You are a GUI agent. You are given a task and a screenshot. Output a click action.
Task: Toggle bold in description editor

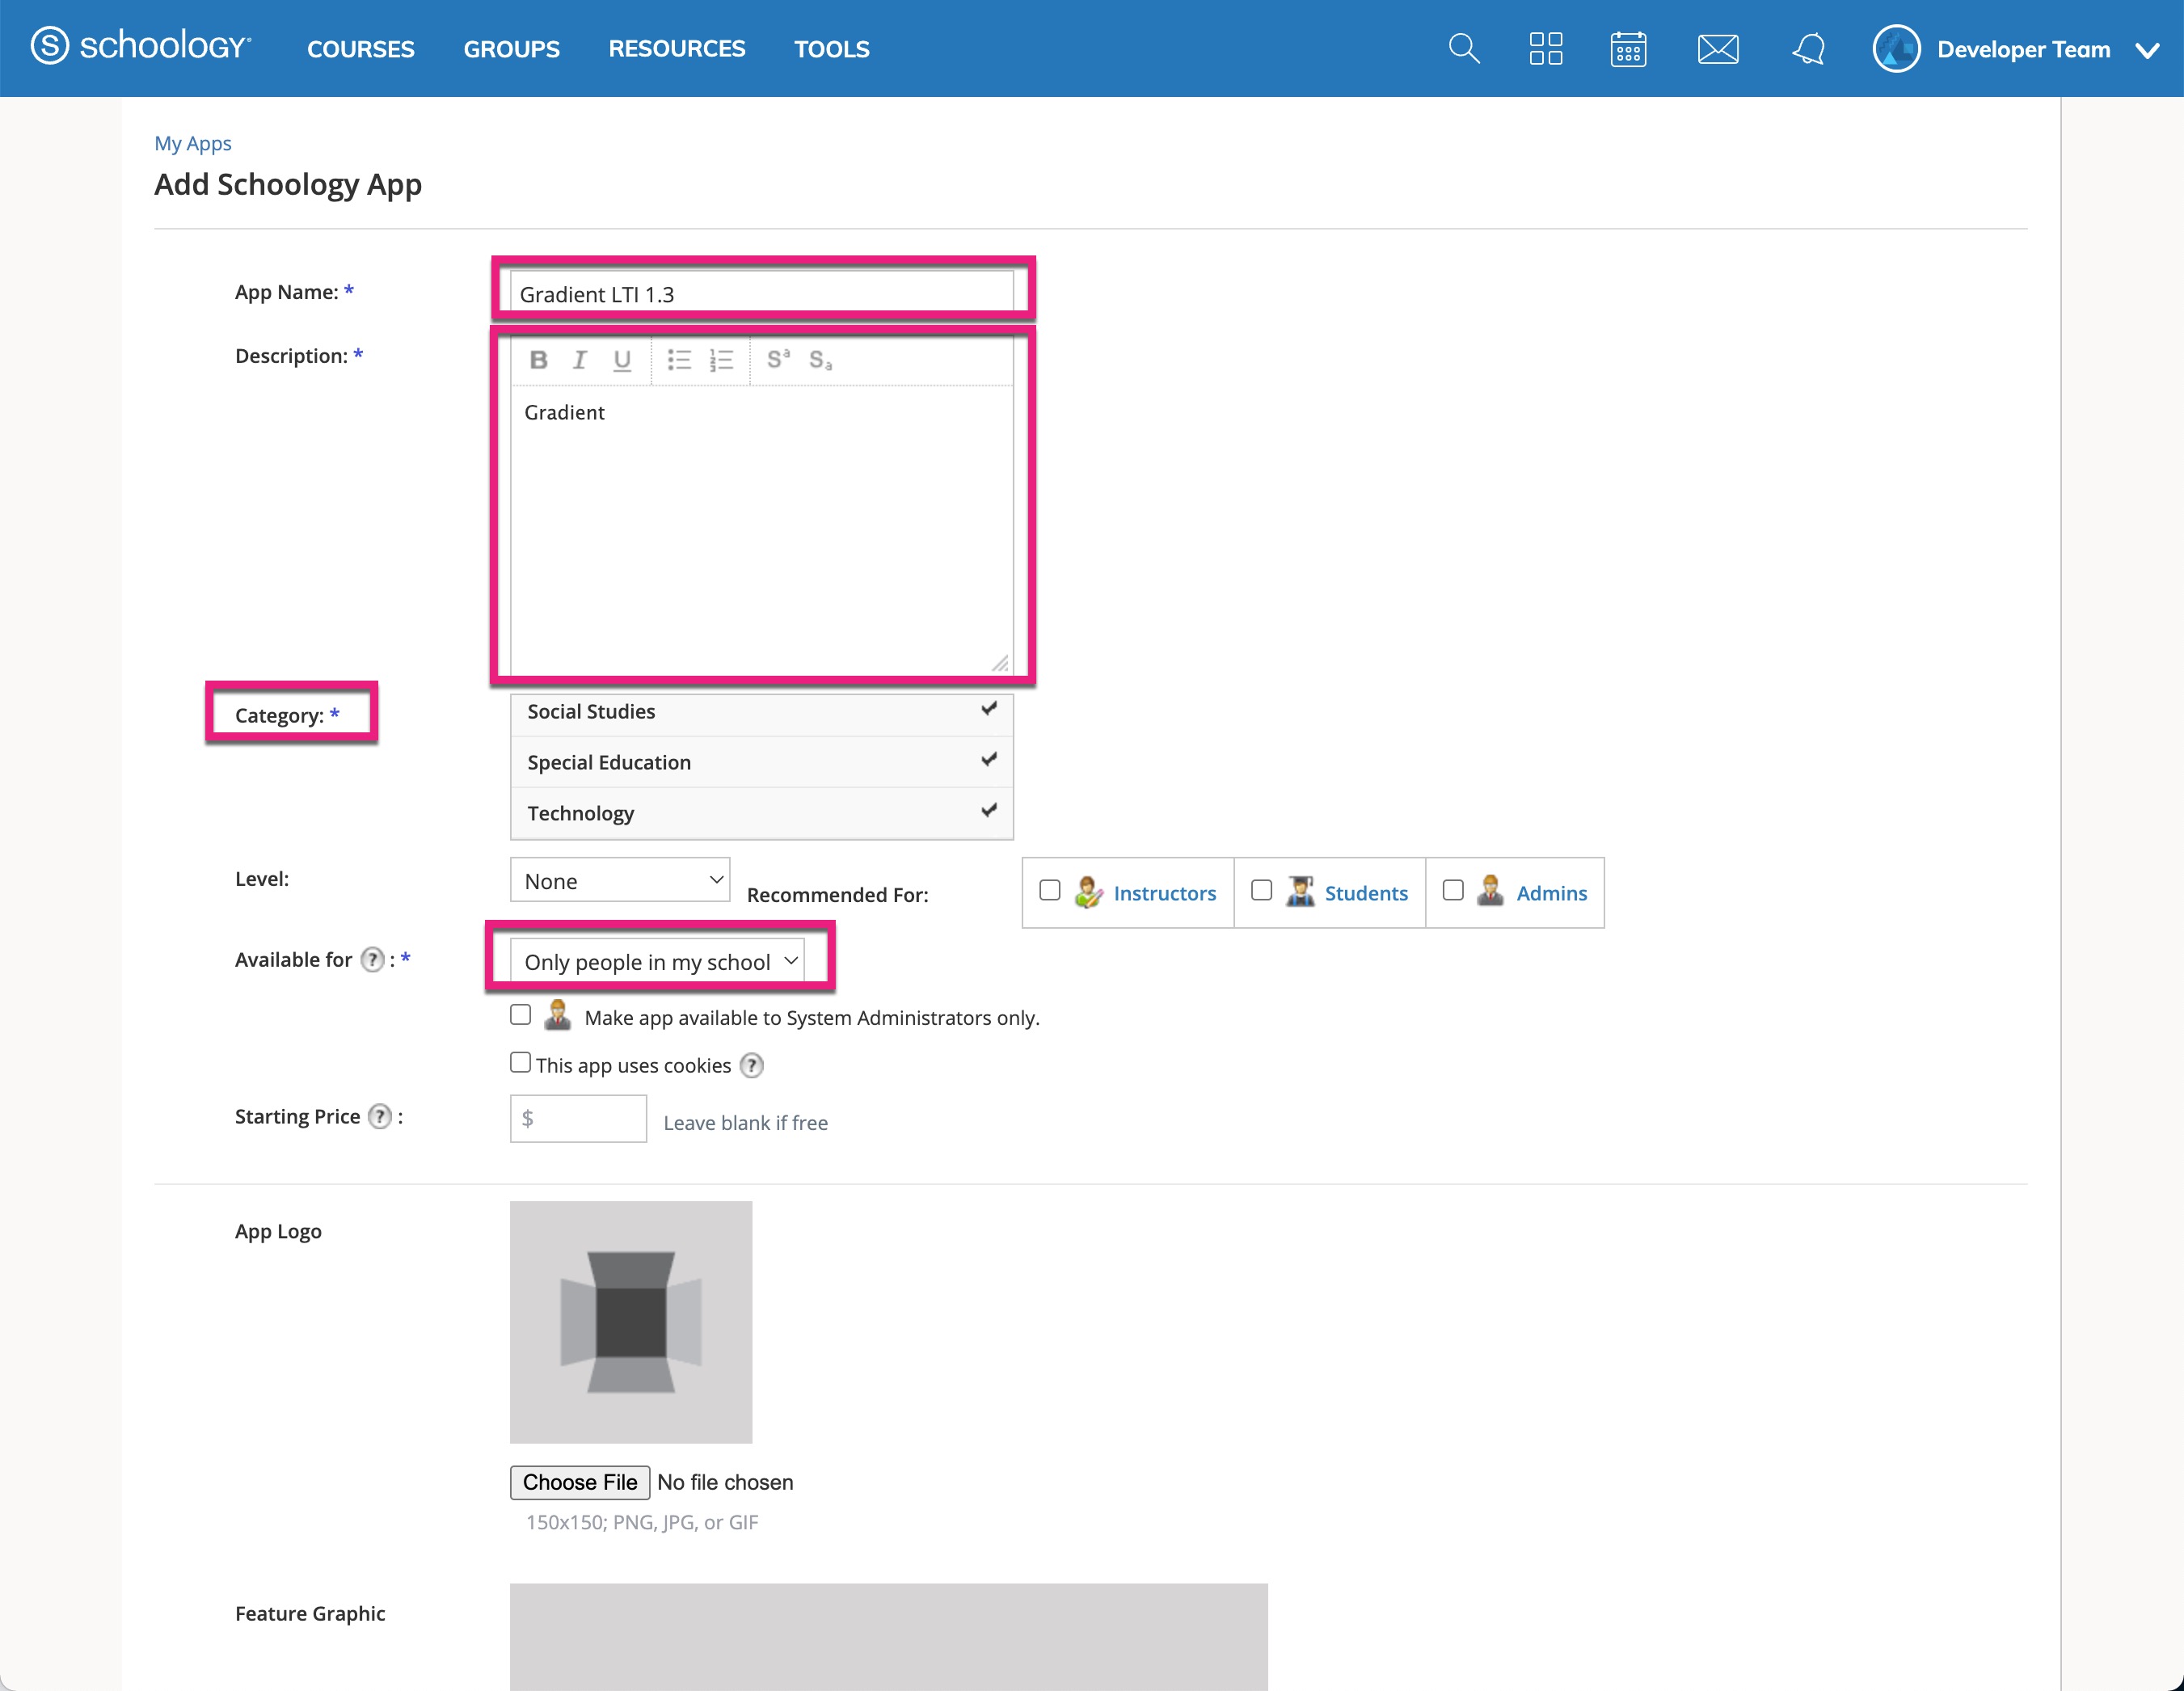tap(538, 360)
